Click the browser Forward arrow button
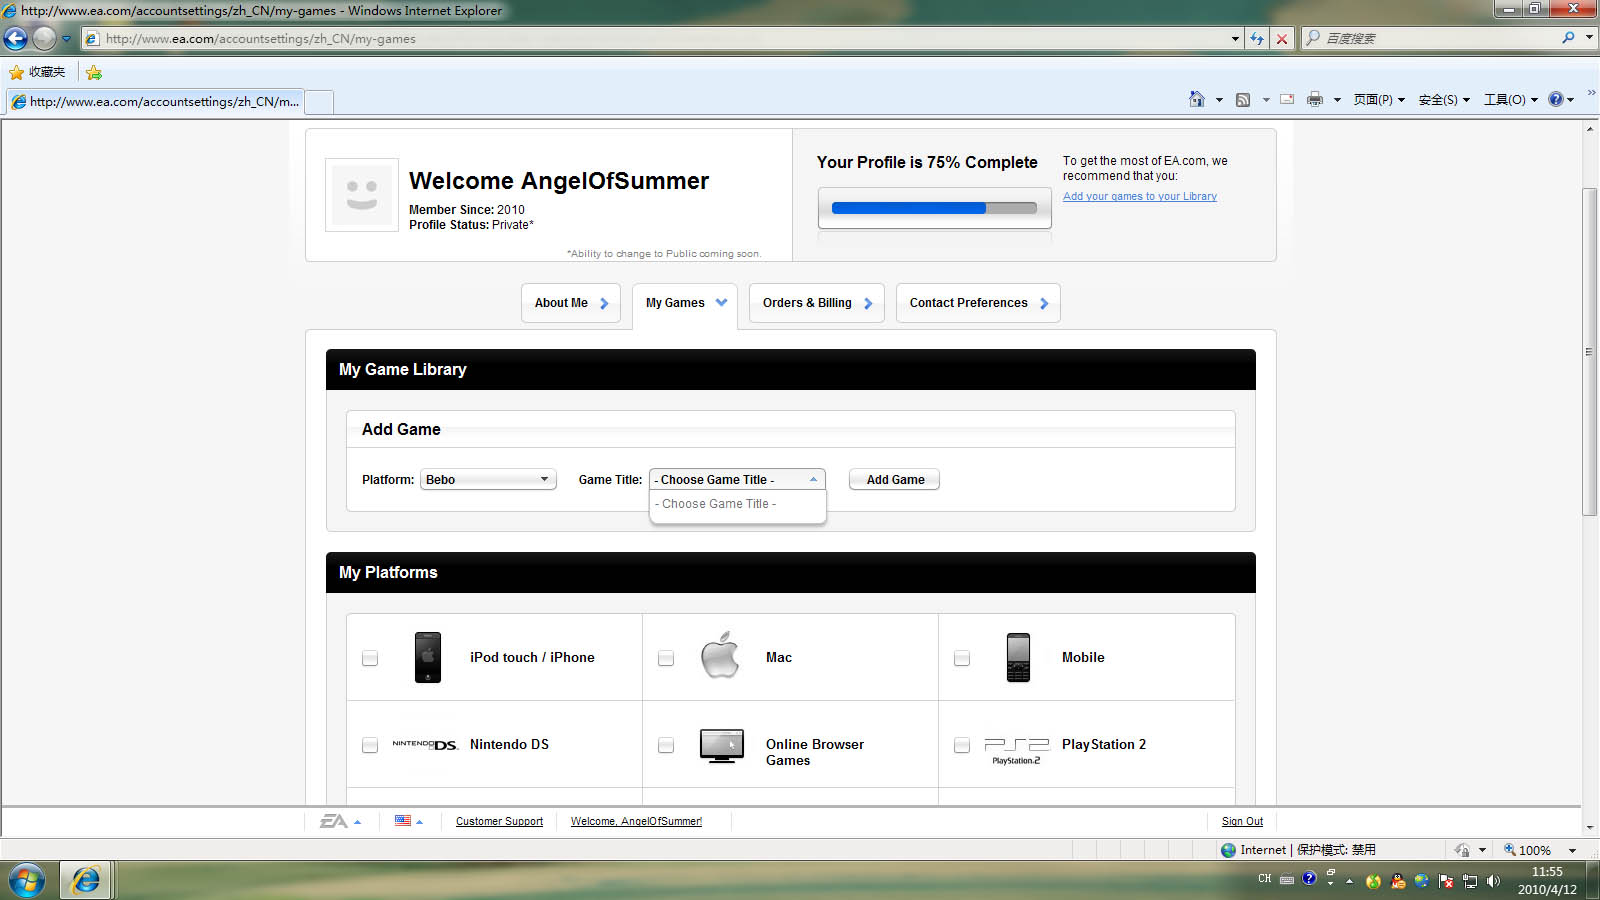The width and height of the screenshot is (1600, 900). [44, 39]
